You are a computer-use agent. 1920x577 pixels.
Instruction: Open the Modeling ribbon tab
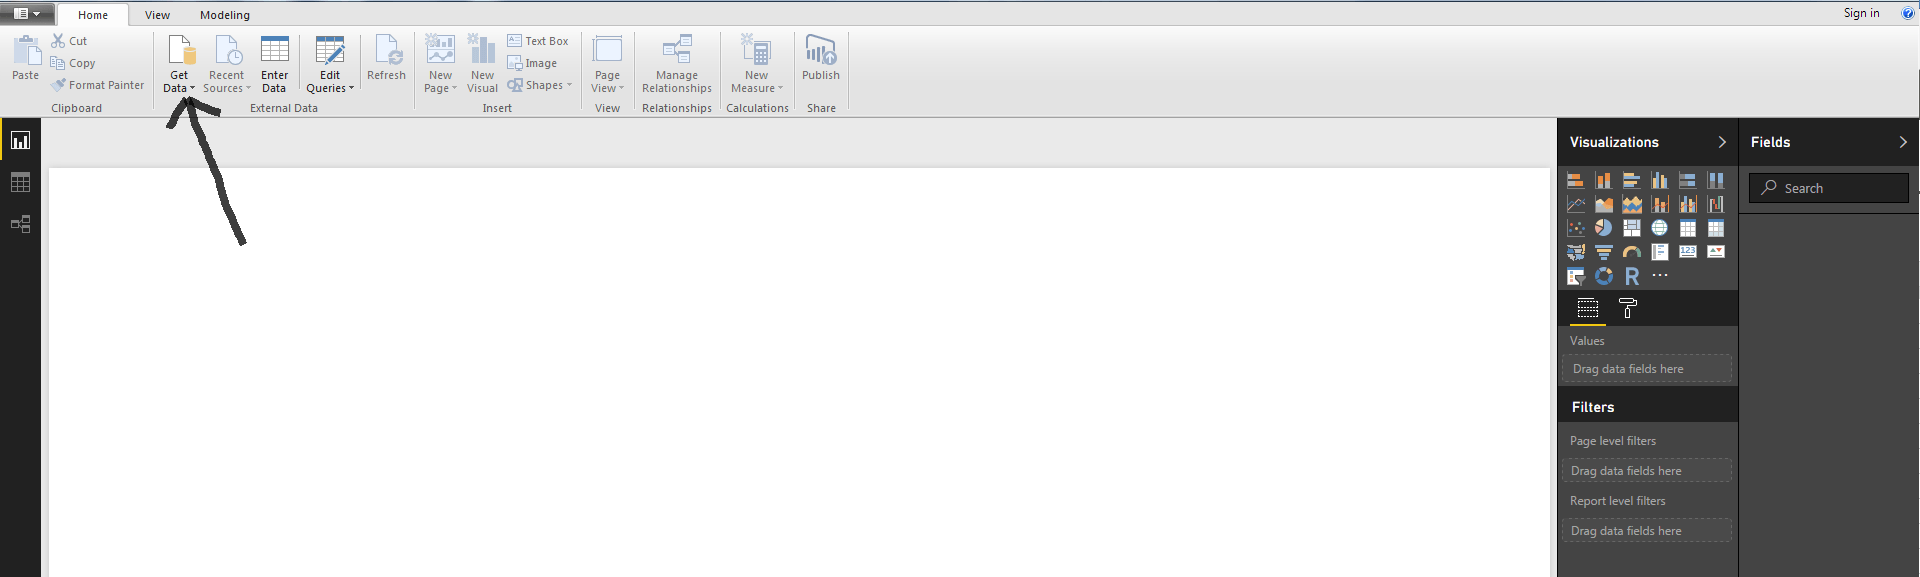[x=225, y=15]
